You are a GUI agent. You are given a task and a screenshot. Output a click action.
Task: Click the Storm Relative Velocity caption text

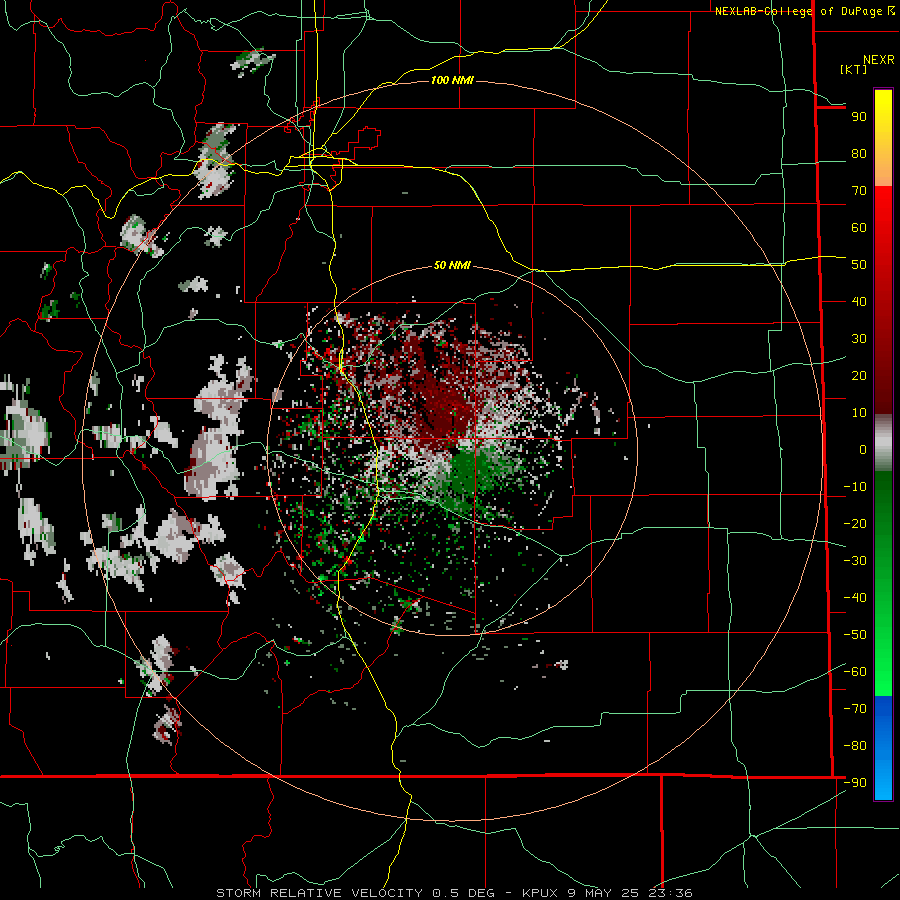pyautogui.click(x=454, y=893)
